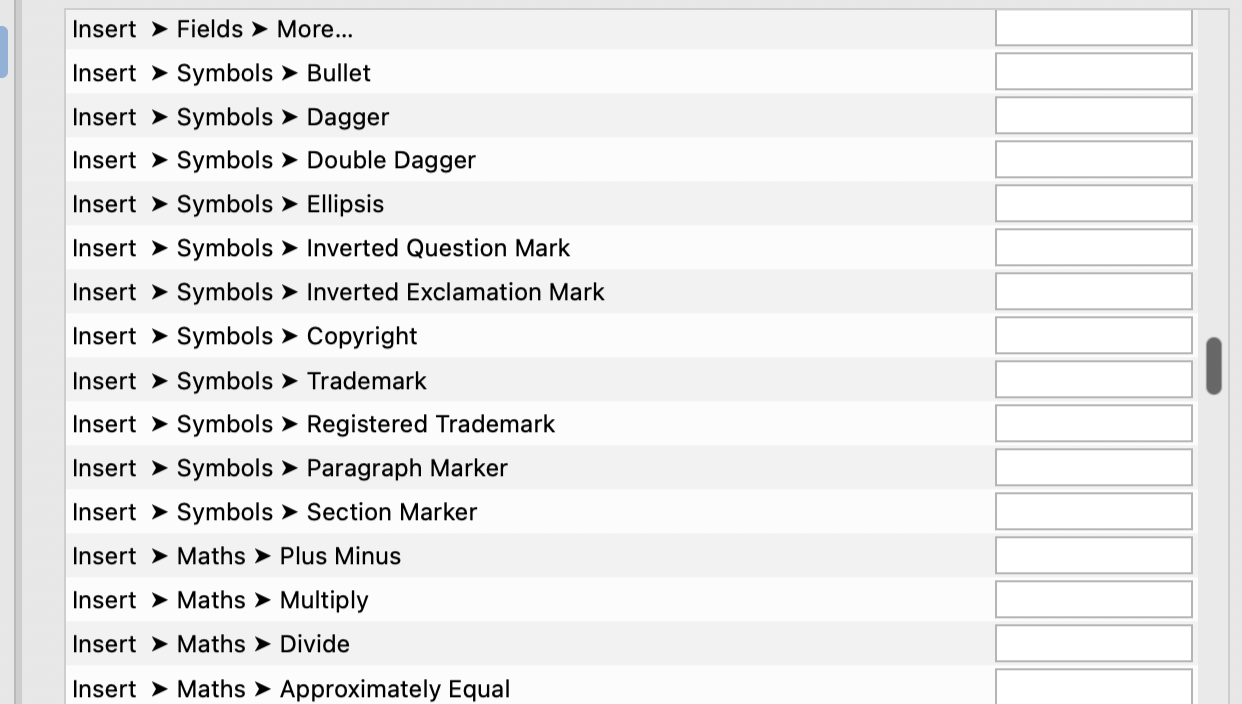Viewport: 1242px width, 704px height.
Task: Click the Multiply shortcut input box
Action: tap(1093, 599)
